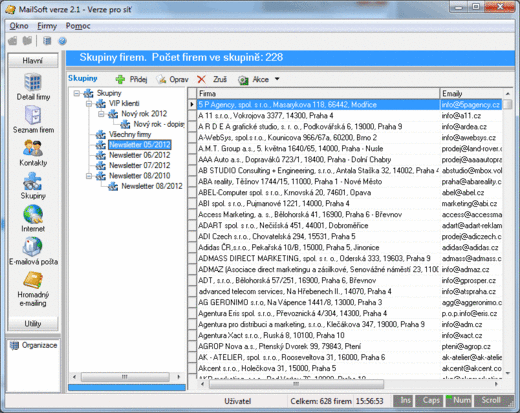Screen dimensions: 520x413
Task: Select Nový rok - dopis tree item
Action: (159, 124)
